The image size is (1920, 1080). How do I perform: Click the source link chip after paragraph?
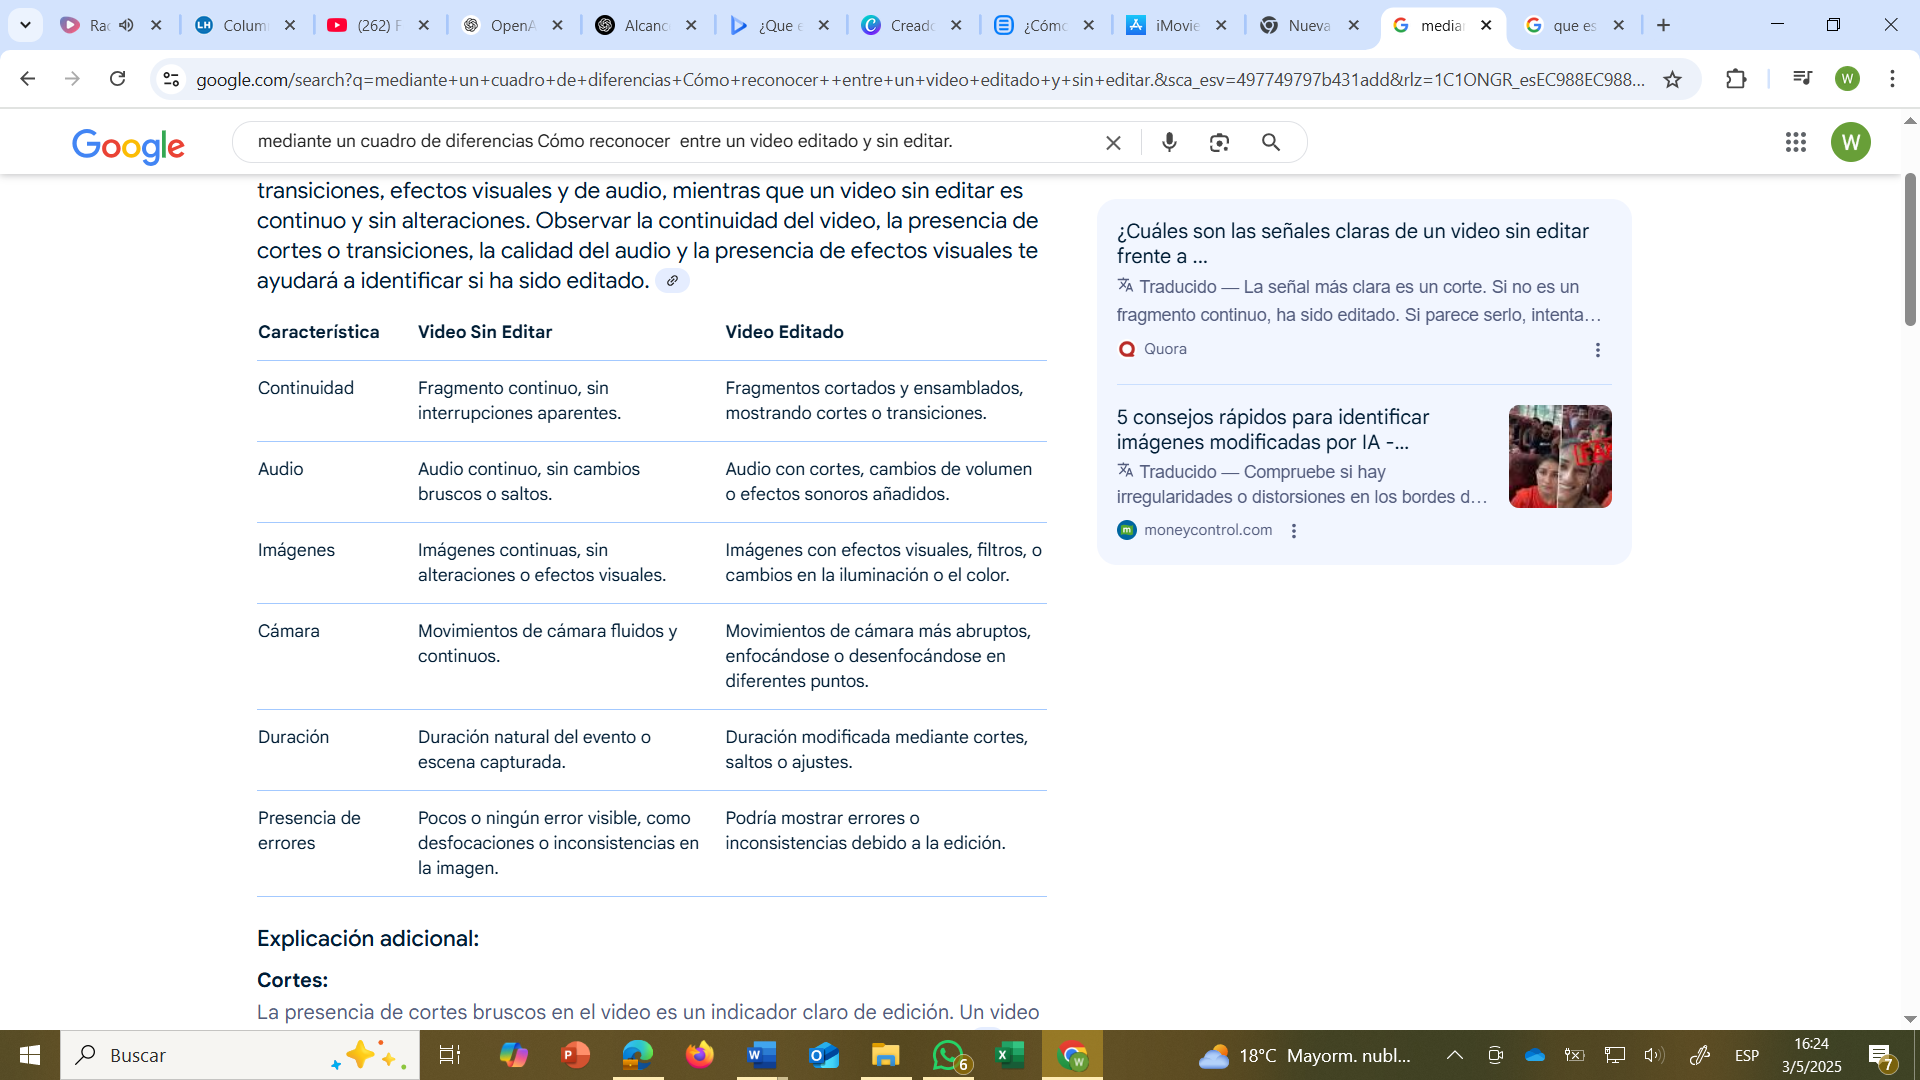click(x=672, y=281)
